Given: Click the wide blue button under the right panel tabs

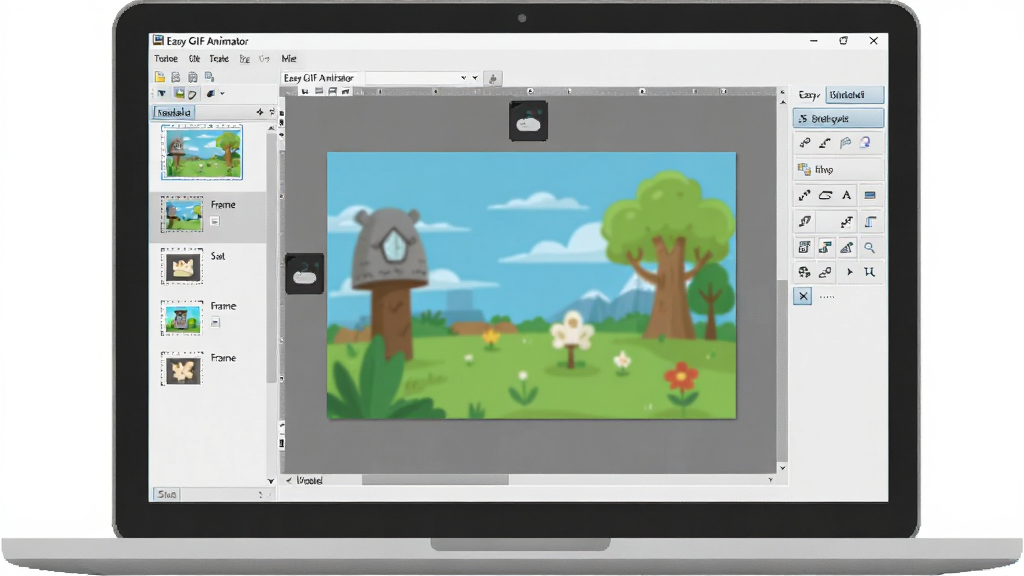Looking at the screenshot, I should click(x=839, y=118).
